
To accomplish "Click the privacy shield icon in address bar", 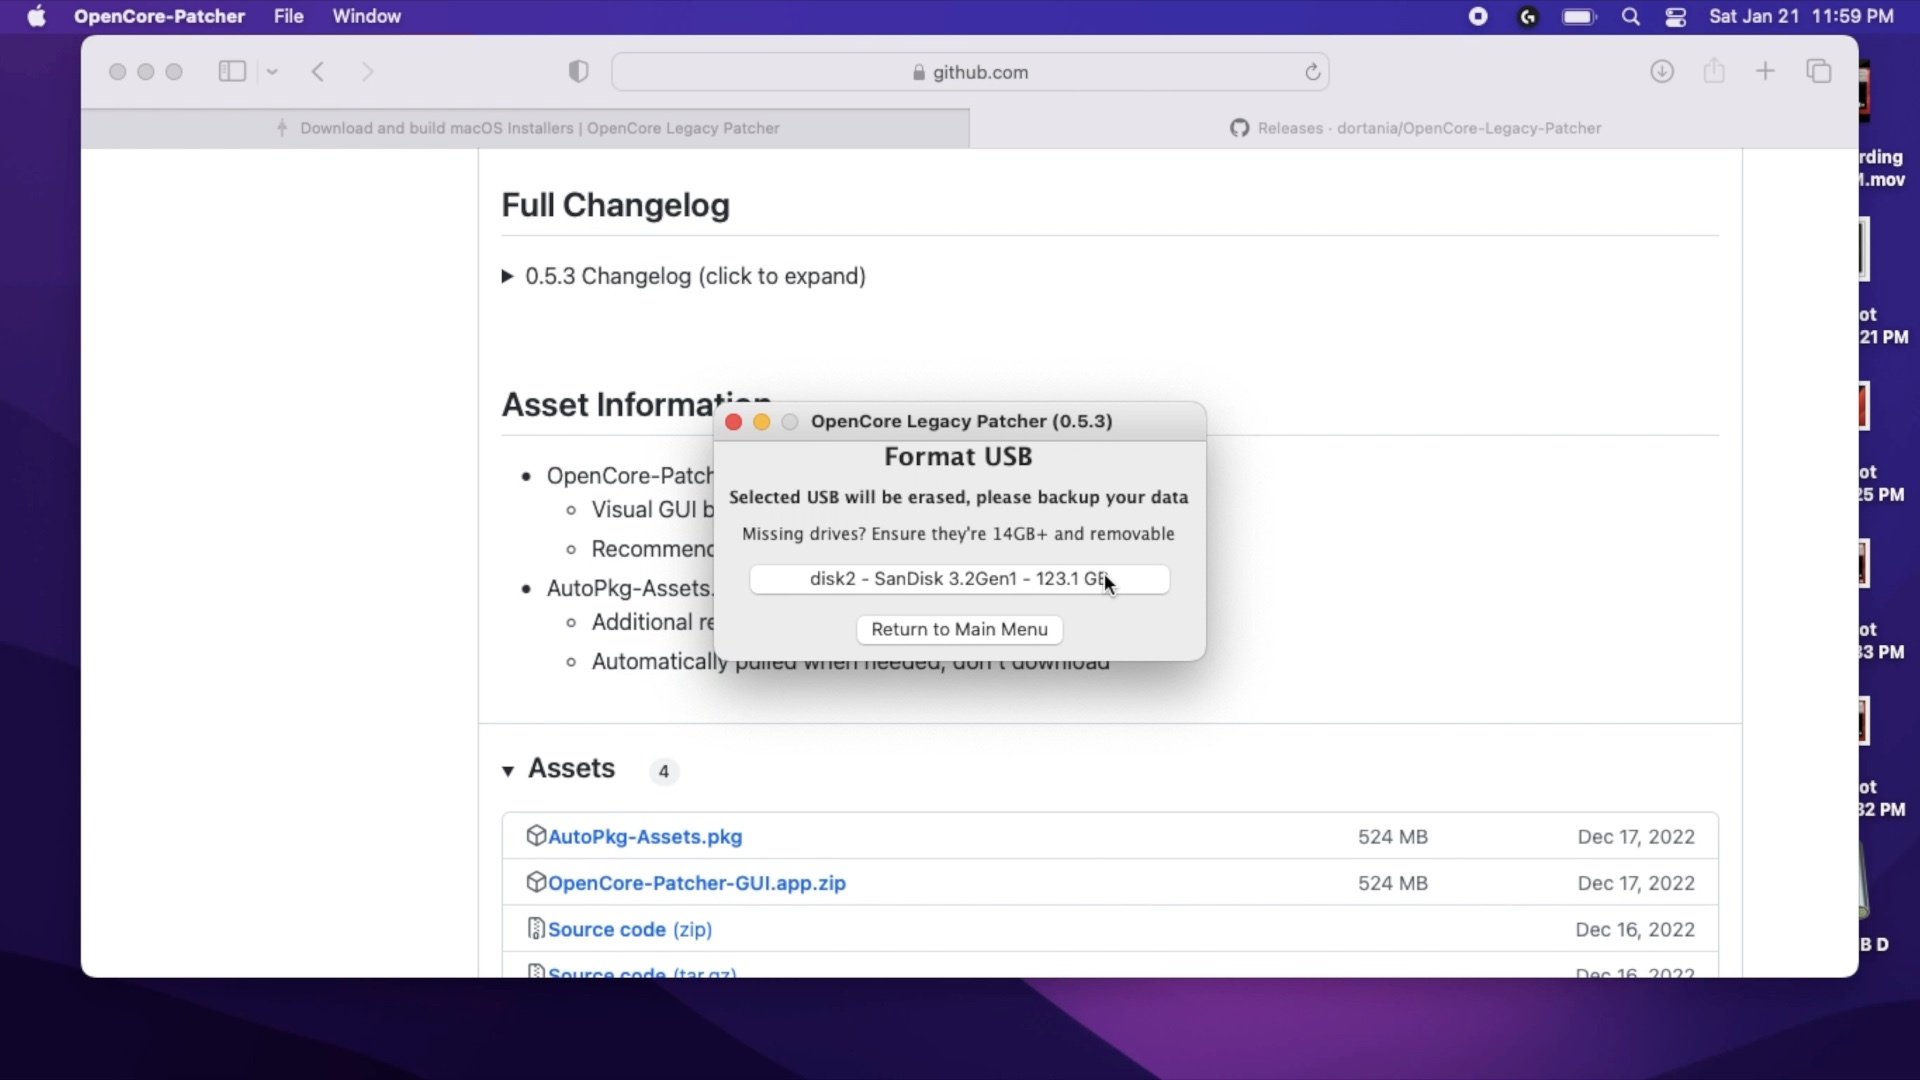I will tap(579, 71).
